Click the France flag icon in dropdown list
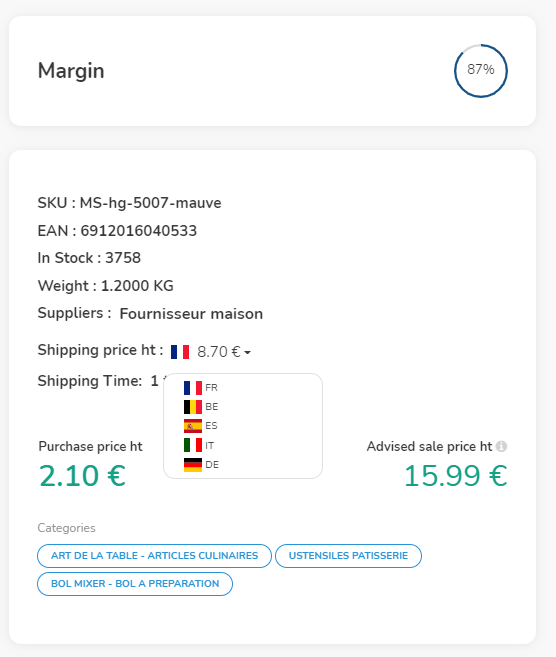556x657 pixels. point(193,388)
